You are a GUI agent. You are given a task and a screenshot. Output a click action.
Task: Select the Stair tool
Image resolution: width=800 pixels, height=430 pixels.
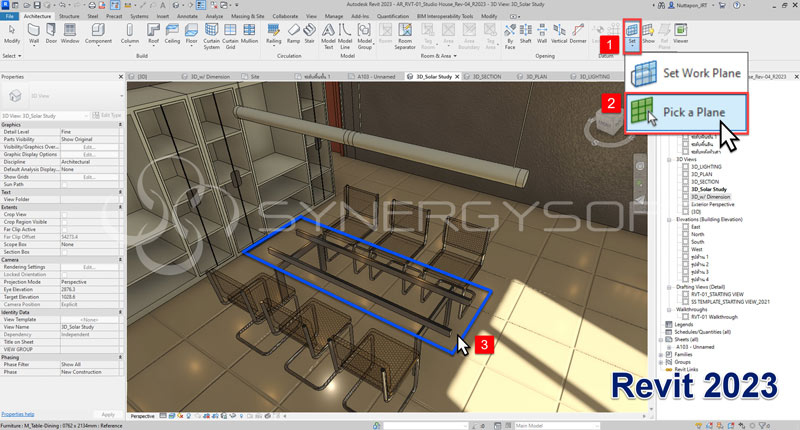tap(310, 34)
